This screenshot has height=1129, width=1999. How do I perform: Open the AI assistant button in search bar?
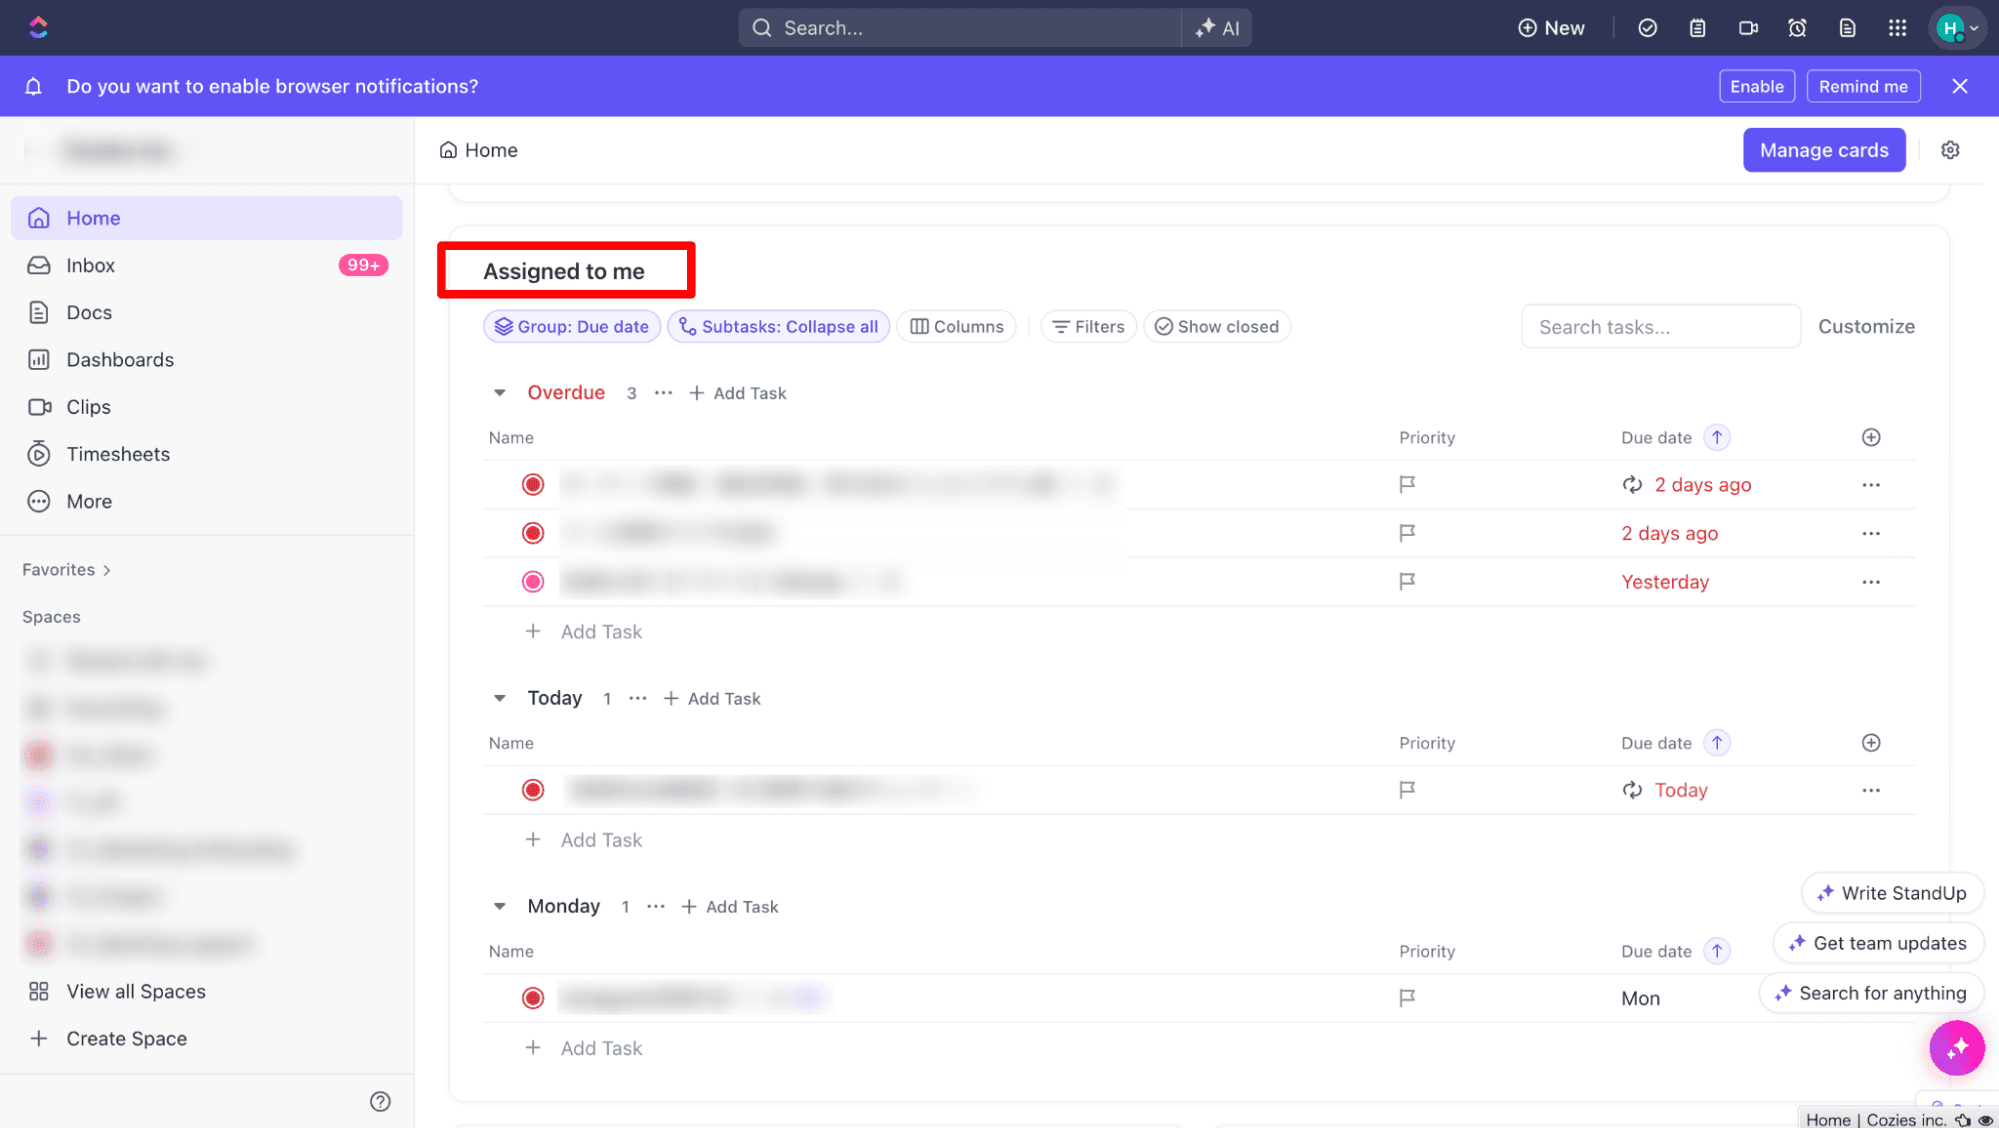1217,28
